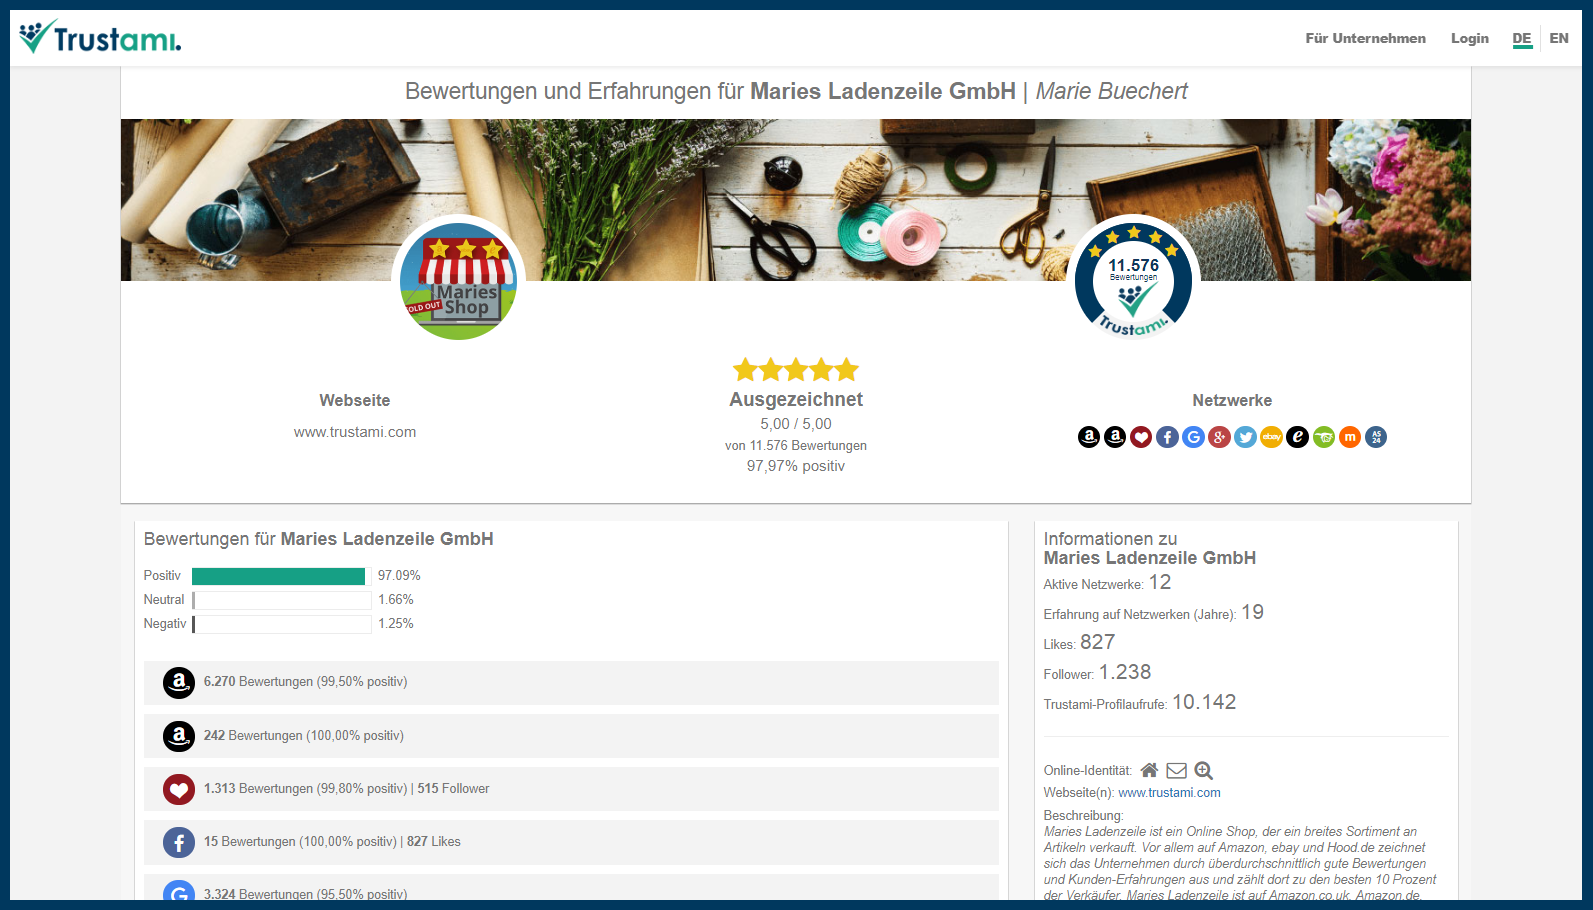1593x910 pixels.
Task: Click the Facebook icon in the 15 Bewertungen row
Action: click(179, 843)
